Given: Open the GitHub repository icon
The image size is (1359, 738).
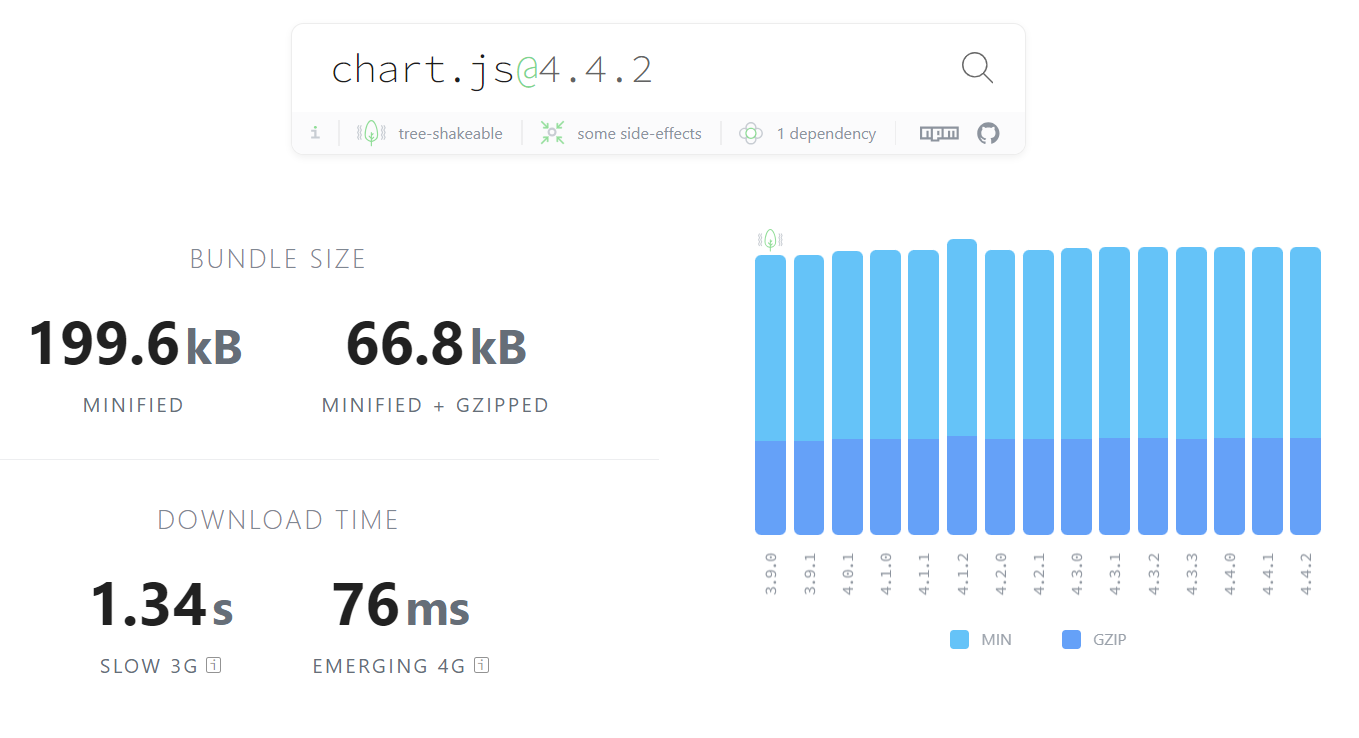Looking at the screenshot, I should coord(988,133).
